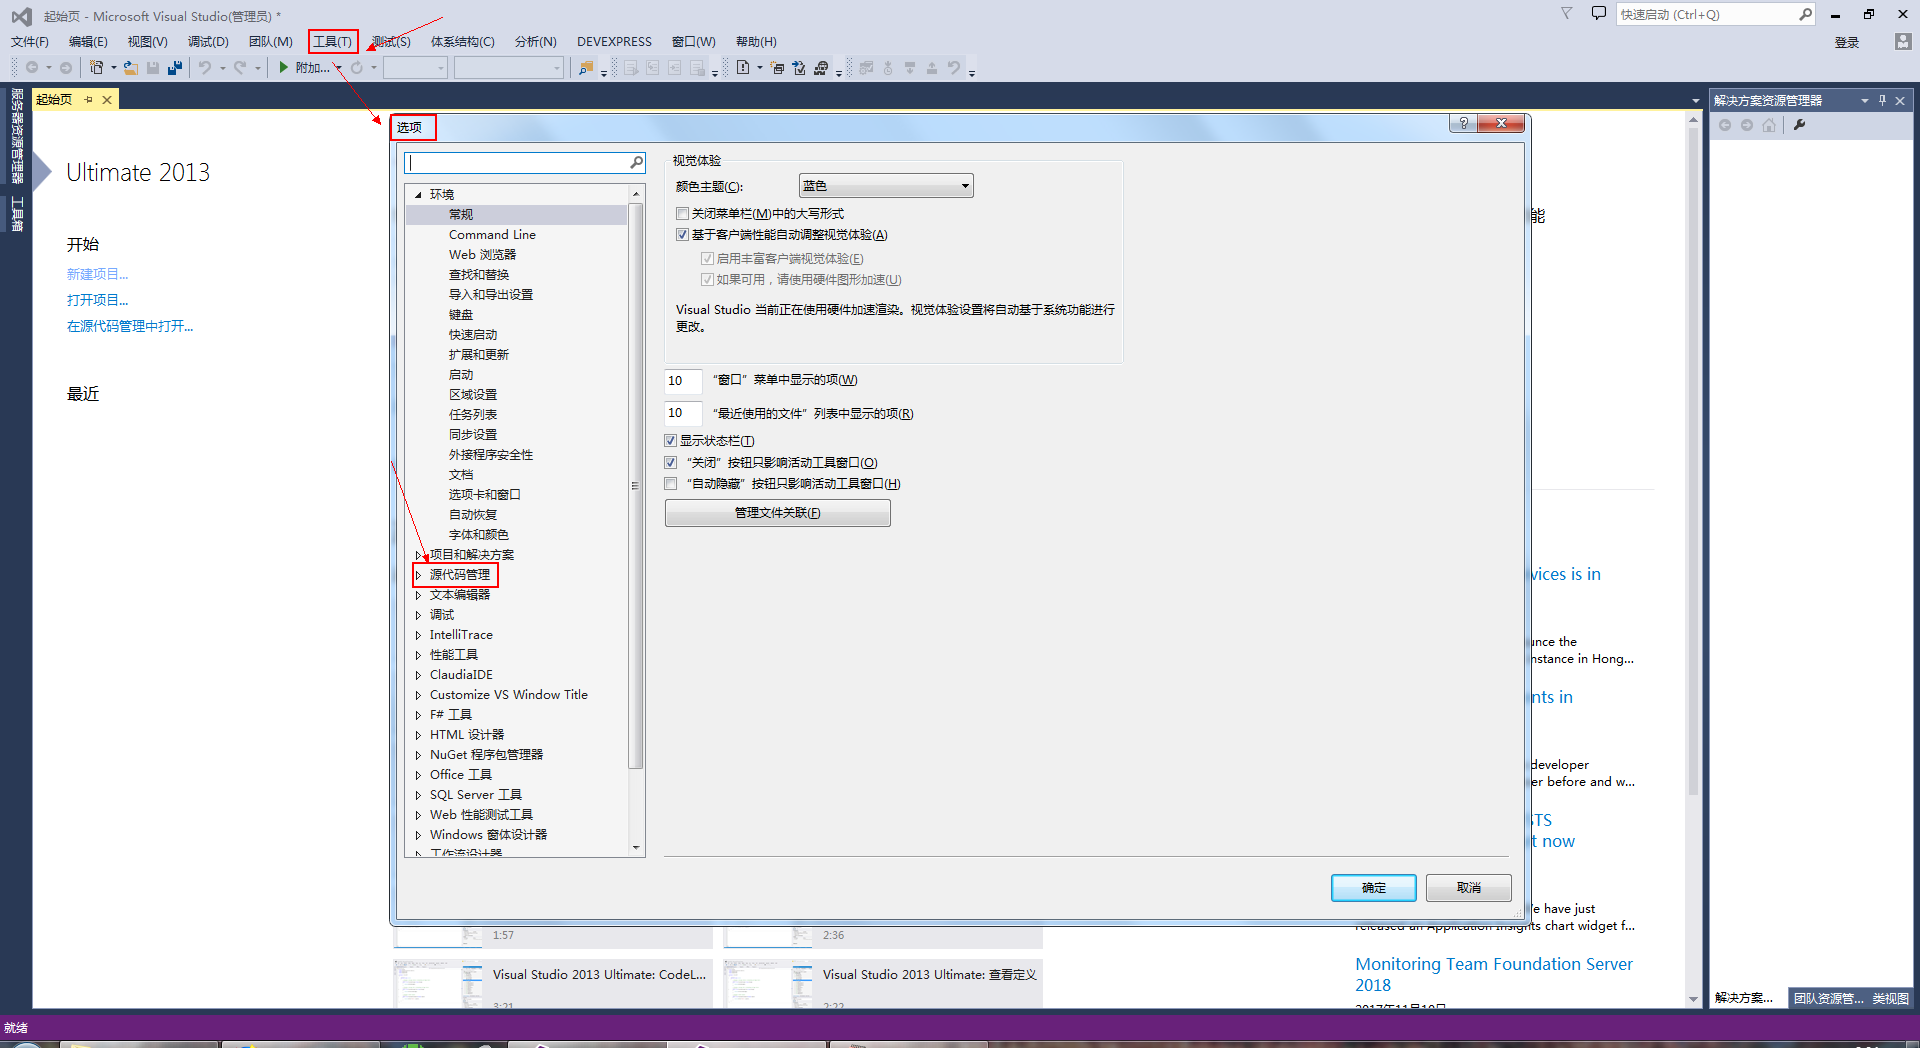Click Solution Explorer forward arrow icon
Viewport: 1920px width, 1048px height.
click(x=1747, y=125)
